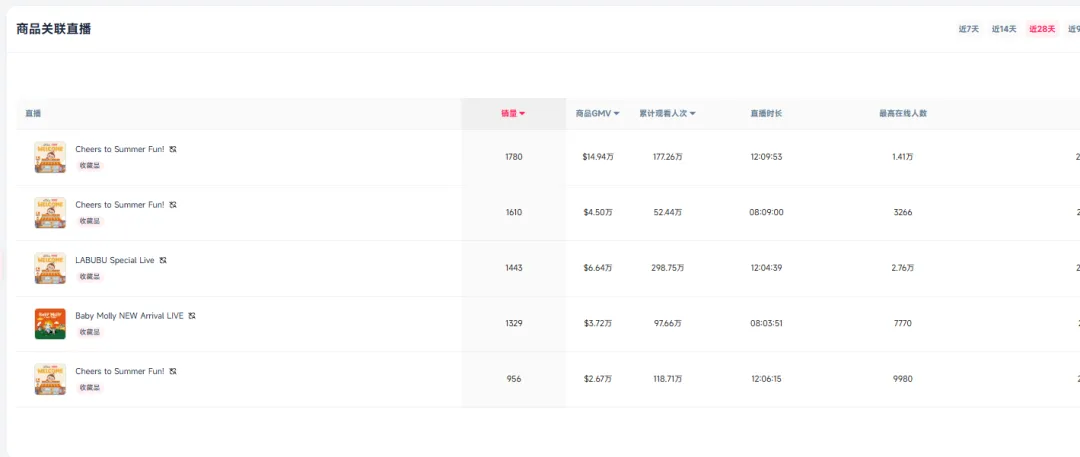Open the LABUBU Special Live thumbnail
Viewport: 1080px width, 457px height.
pos(50,268)
